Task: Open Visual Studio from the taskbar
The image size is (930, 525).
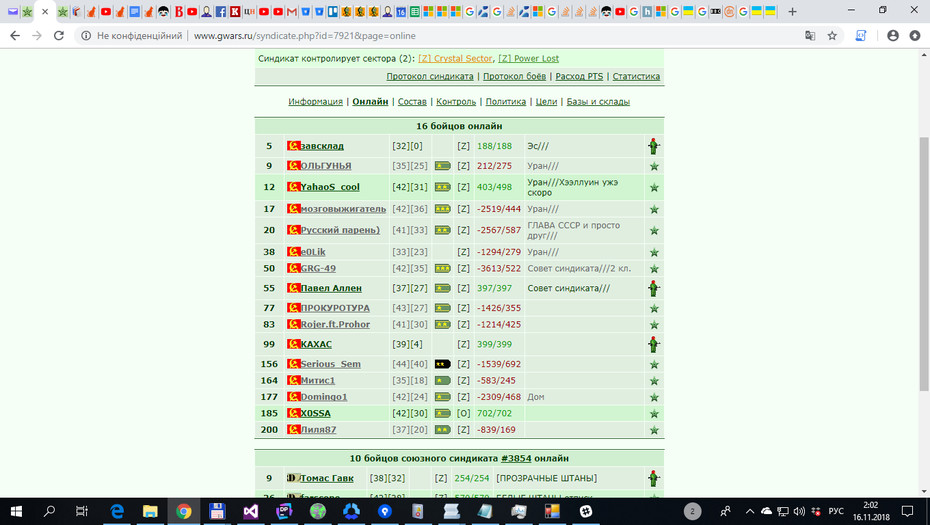Action: 250,511
